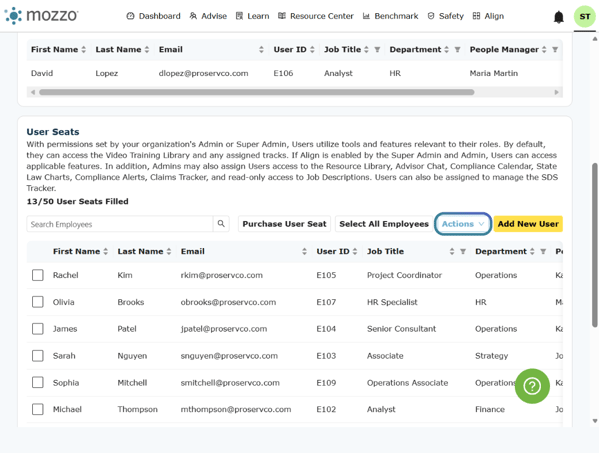Click the Search Employees field
The image size is (599, 453).
click(x=120, y=224)
